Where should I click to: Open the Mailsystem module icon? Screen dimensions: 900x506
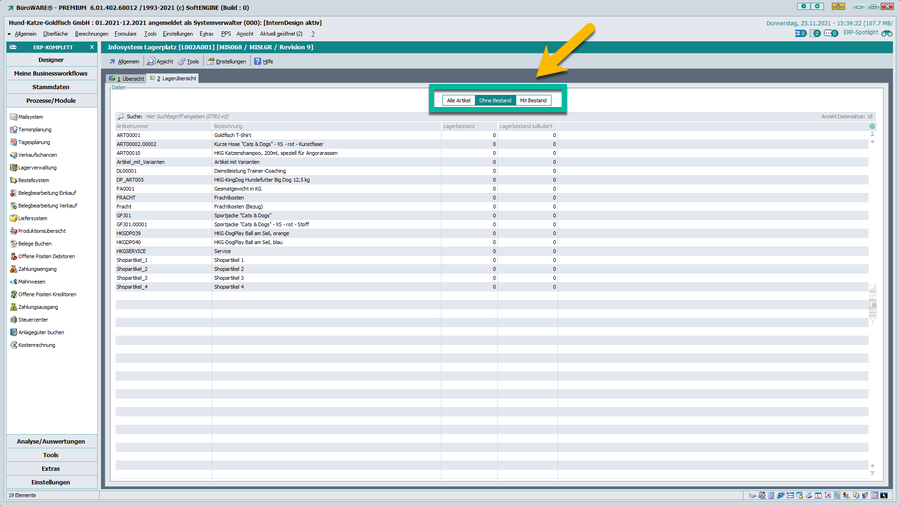tap(13, 117)
